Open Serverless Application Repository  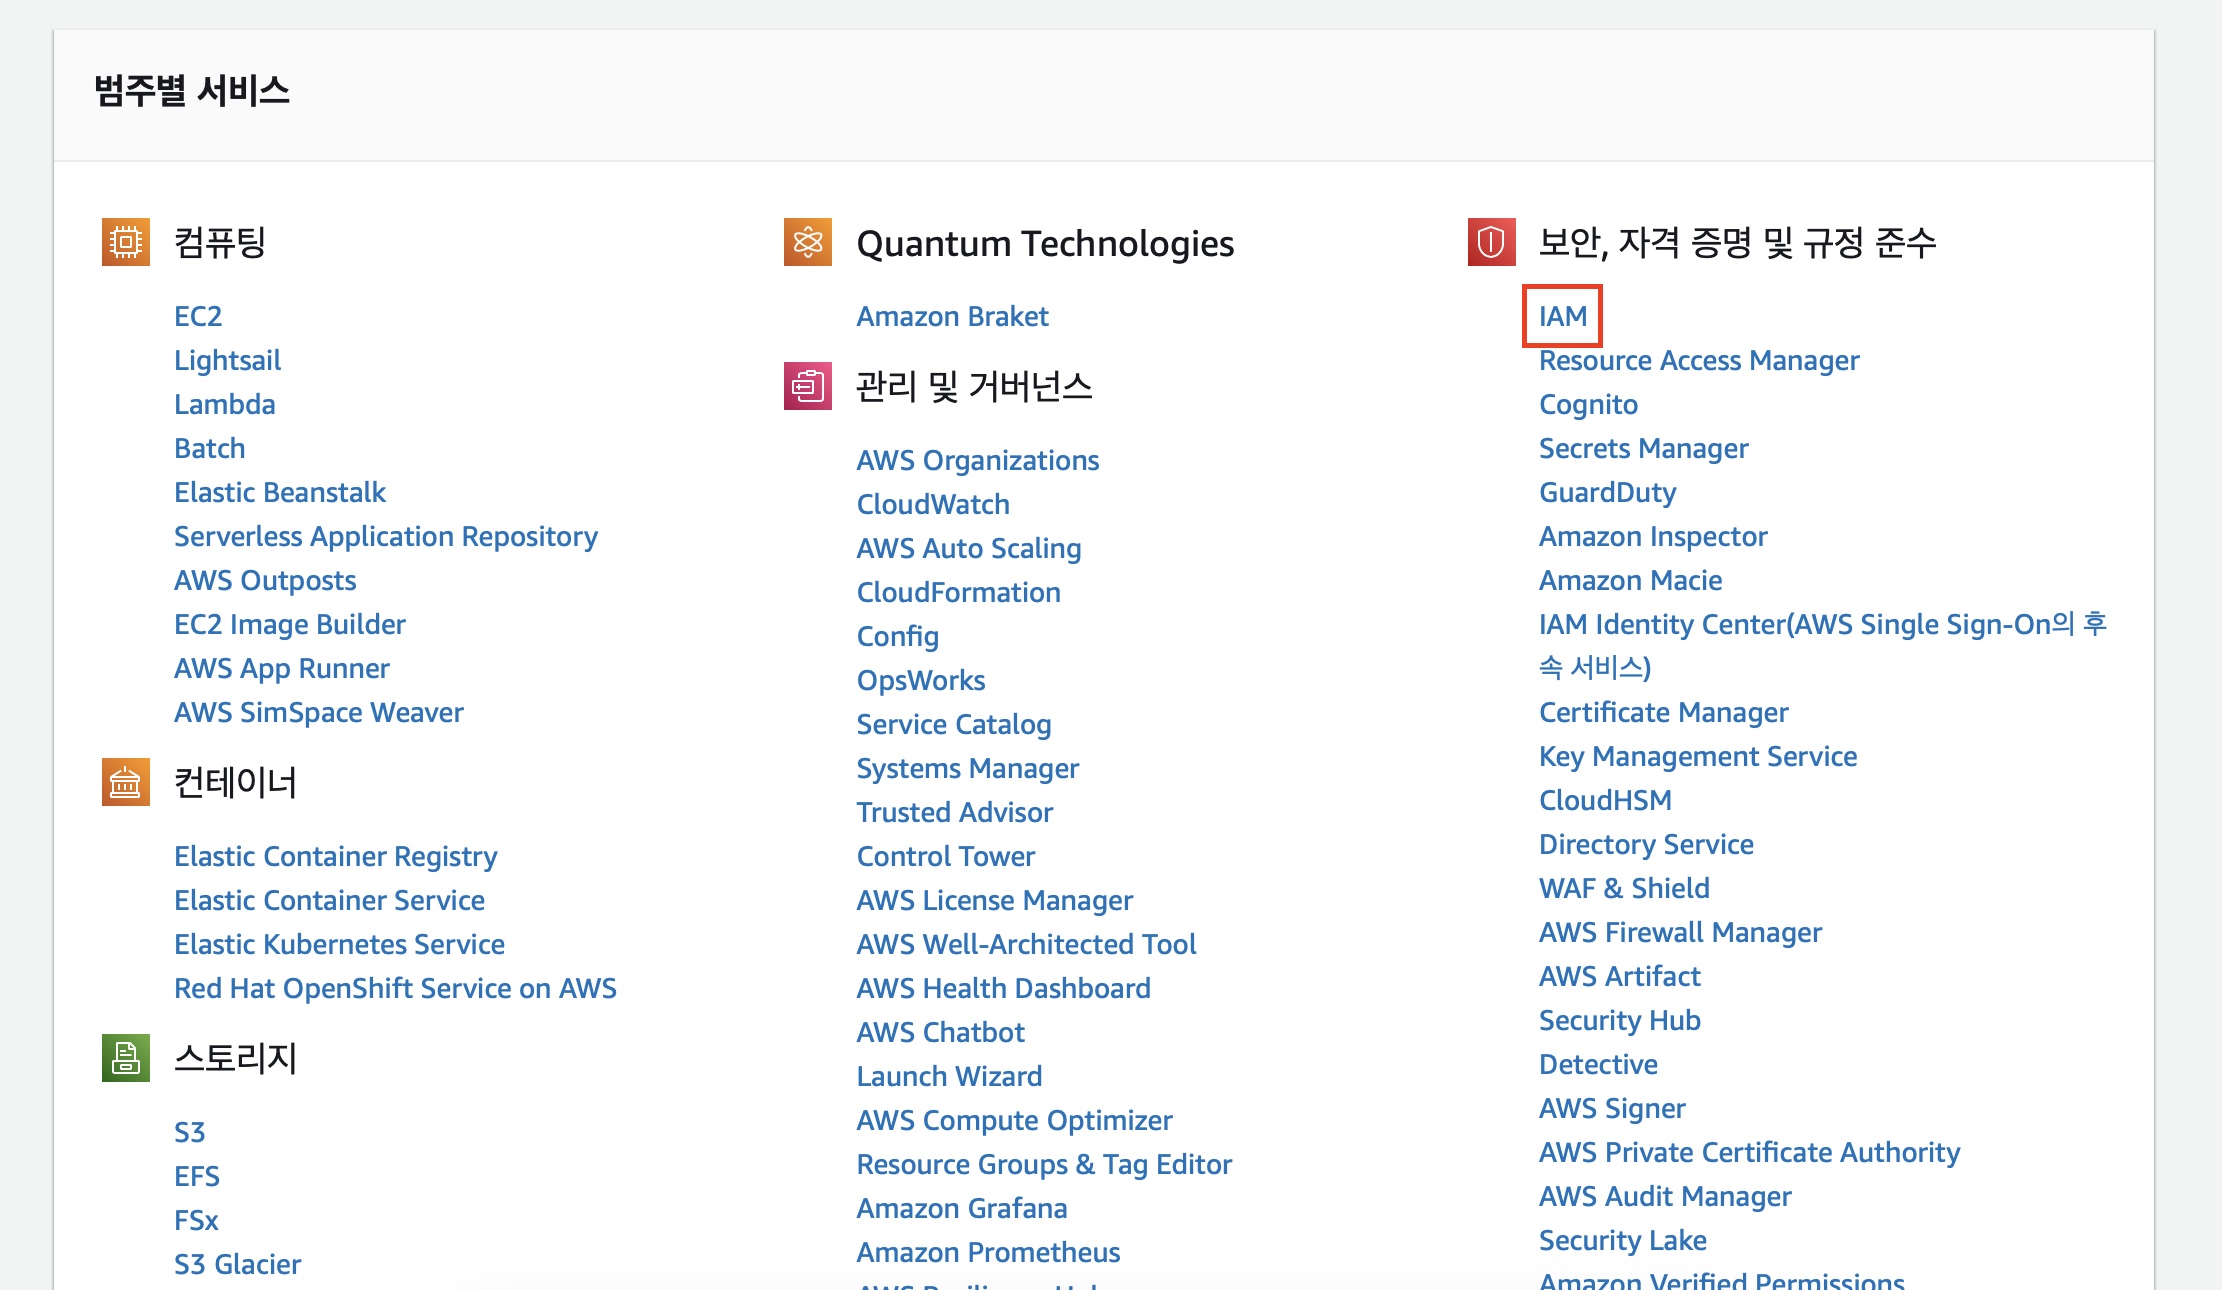pos(386,537)
